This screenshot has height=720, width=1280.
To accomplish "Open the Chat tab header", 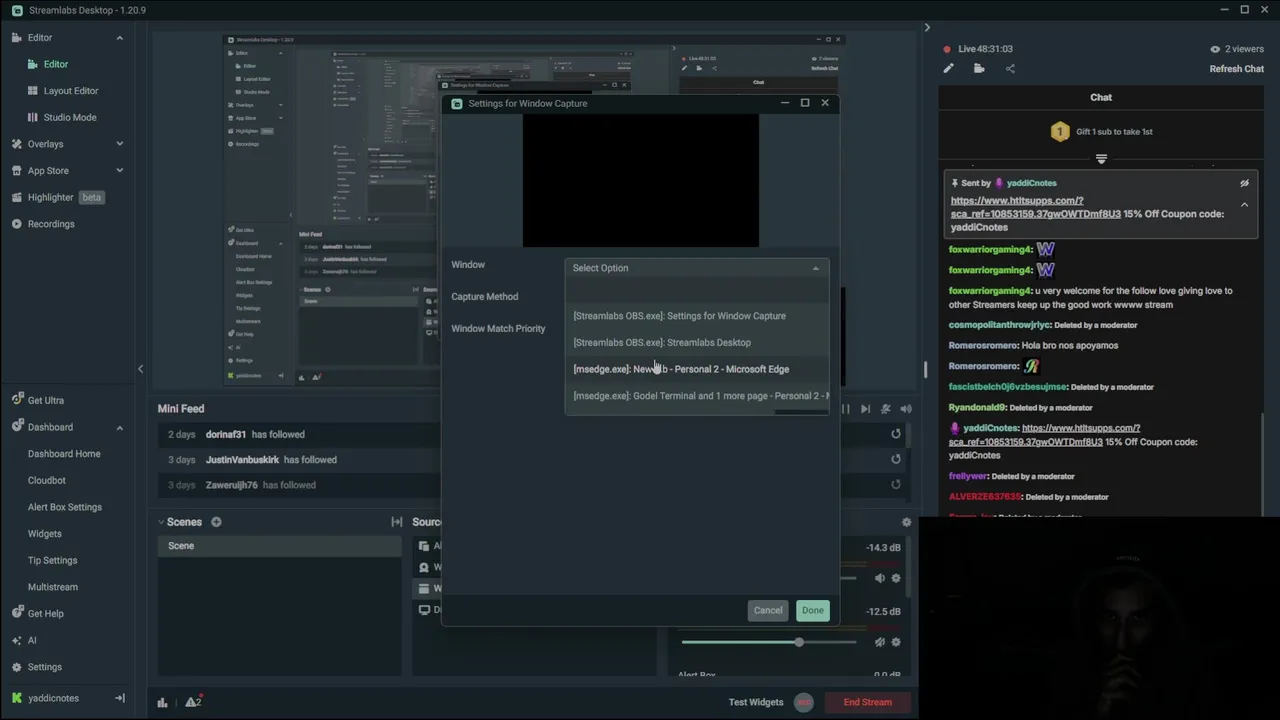I will (x=1101, y=97).
